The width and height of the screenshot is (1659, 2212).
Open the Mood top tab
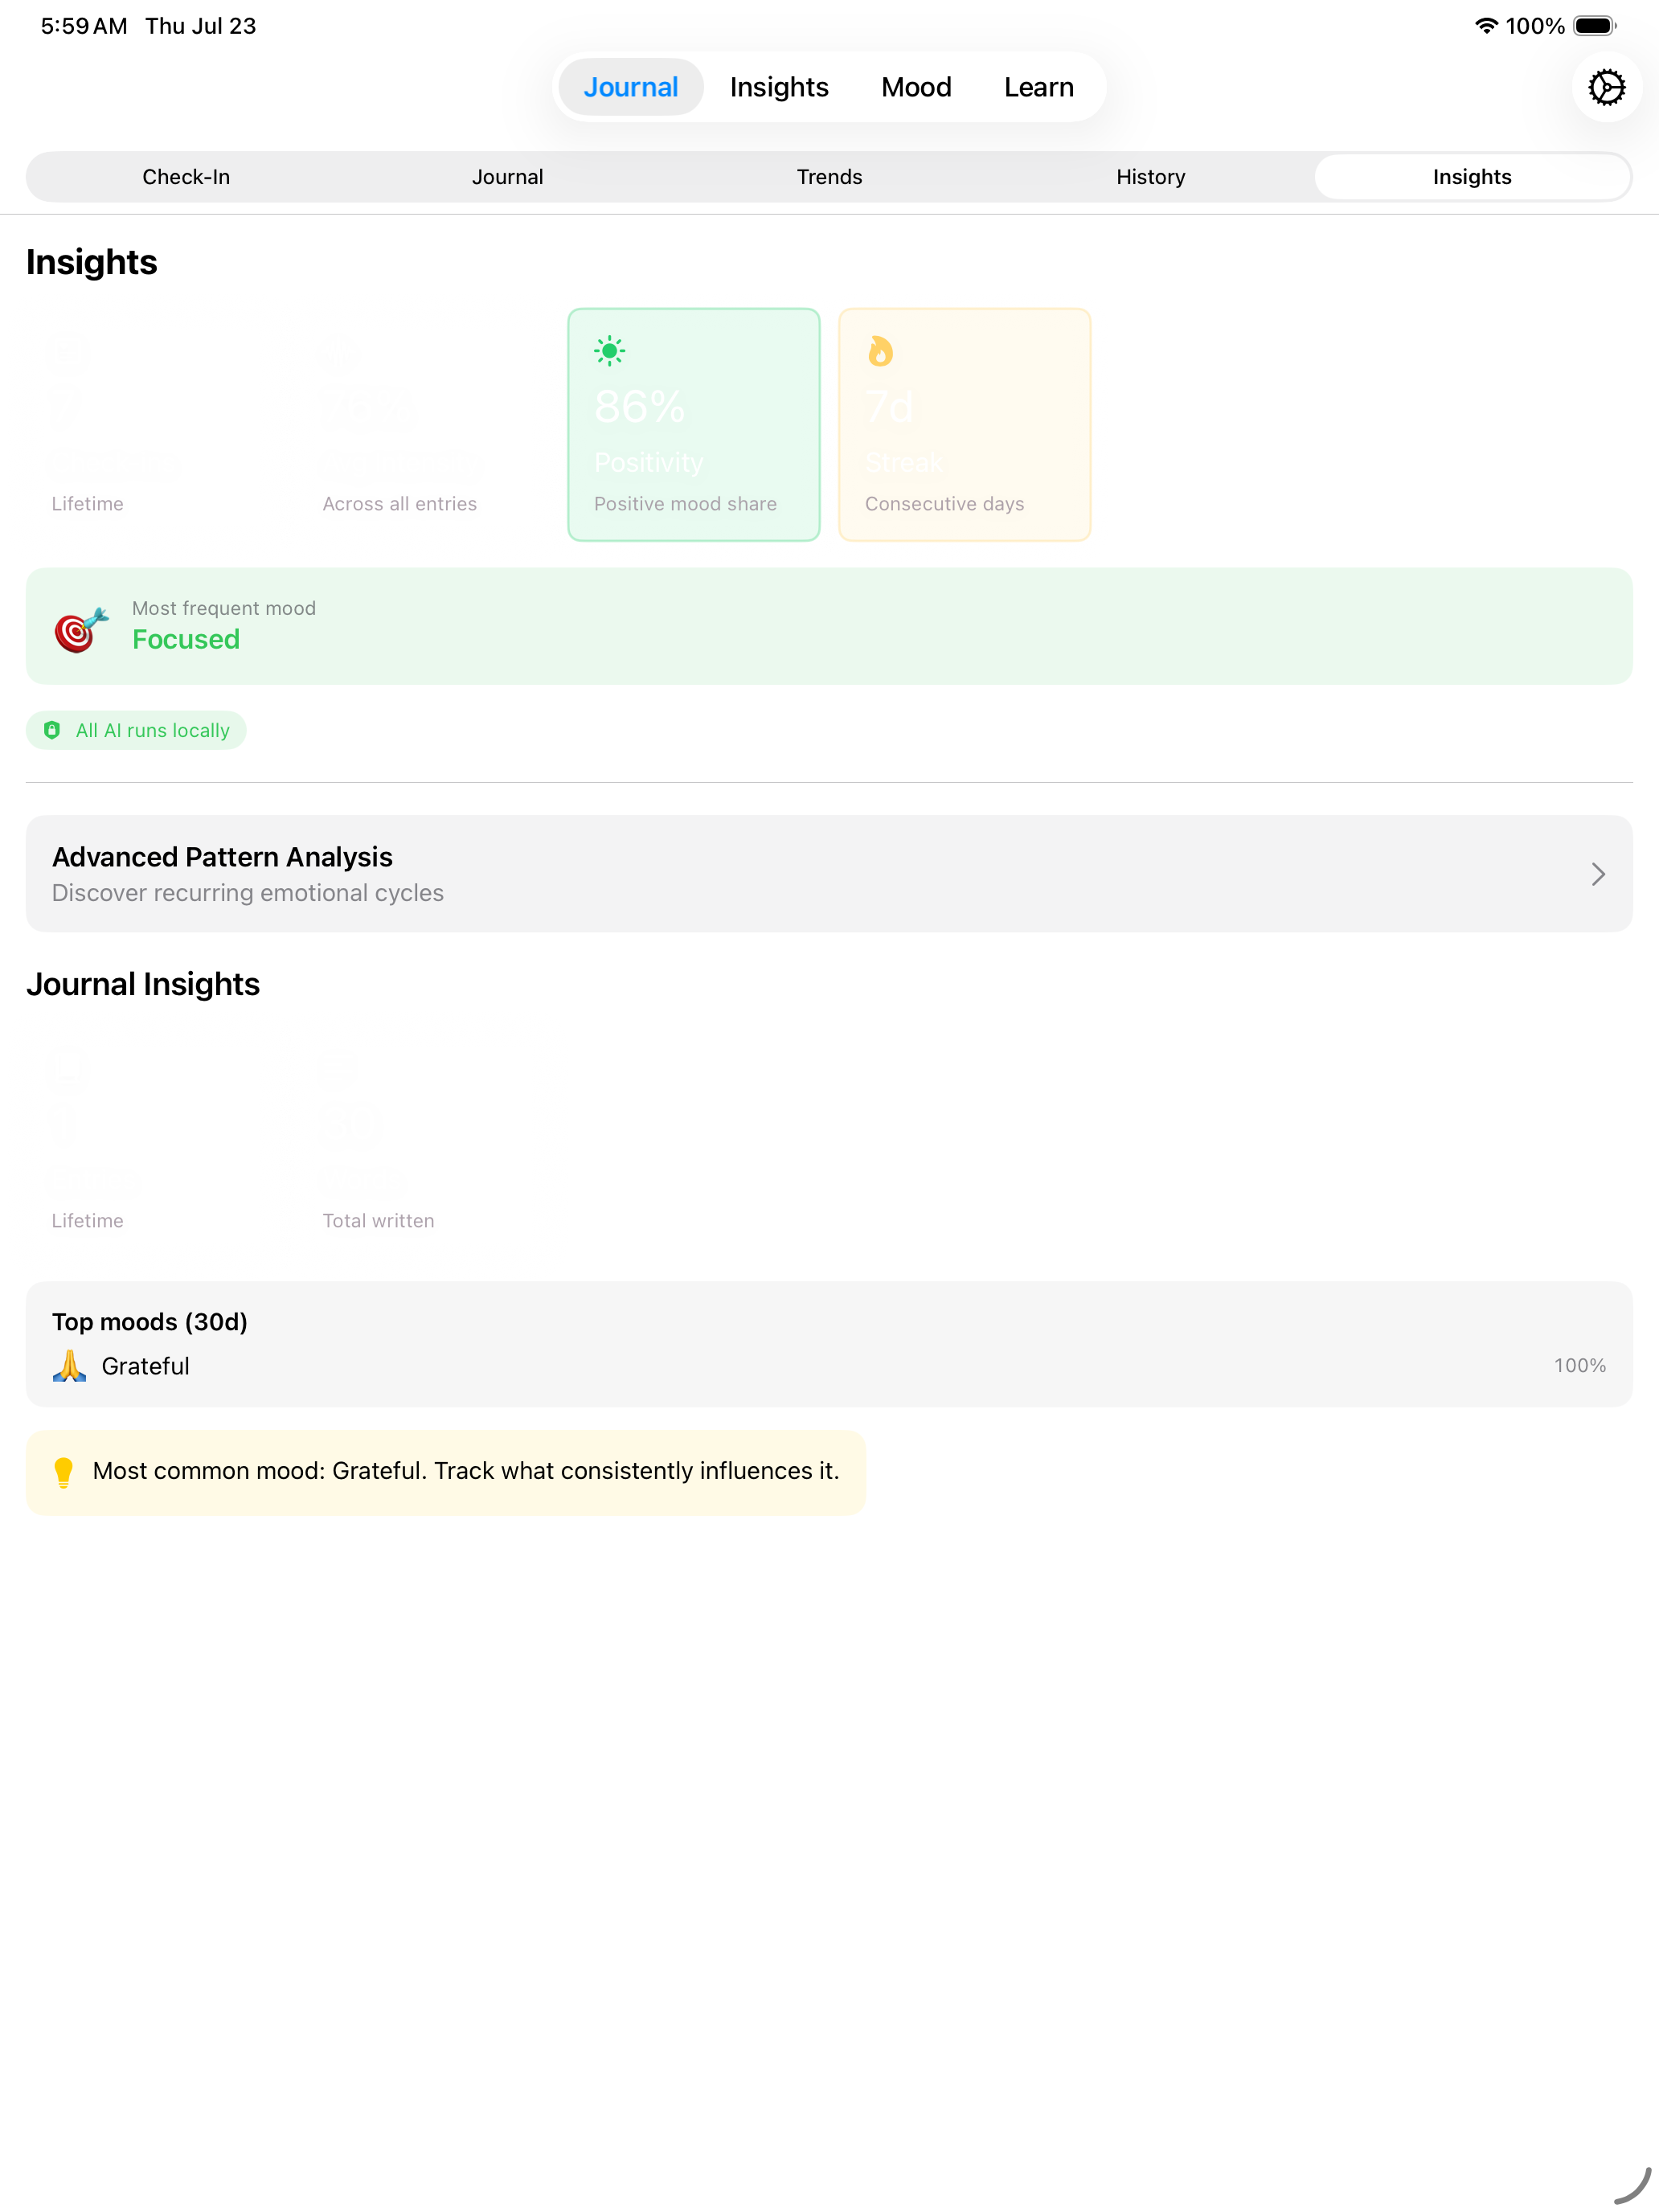(916, 87)
